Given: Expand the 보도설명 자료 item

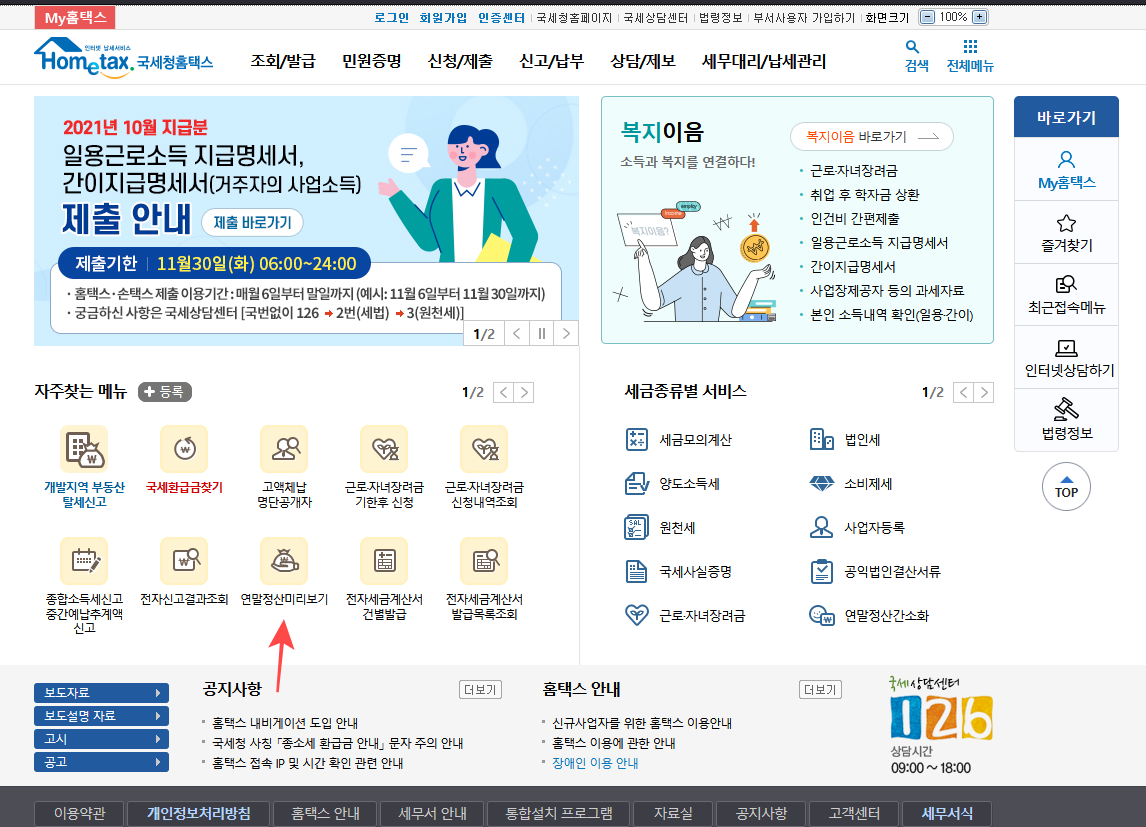Looking at the screenshot, I should (x=102, y=716).
